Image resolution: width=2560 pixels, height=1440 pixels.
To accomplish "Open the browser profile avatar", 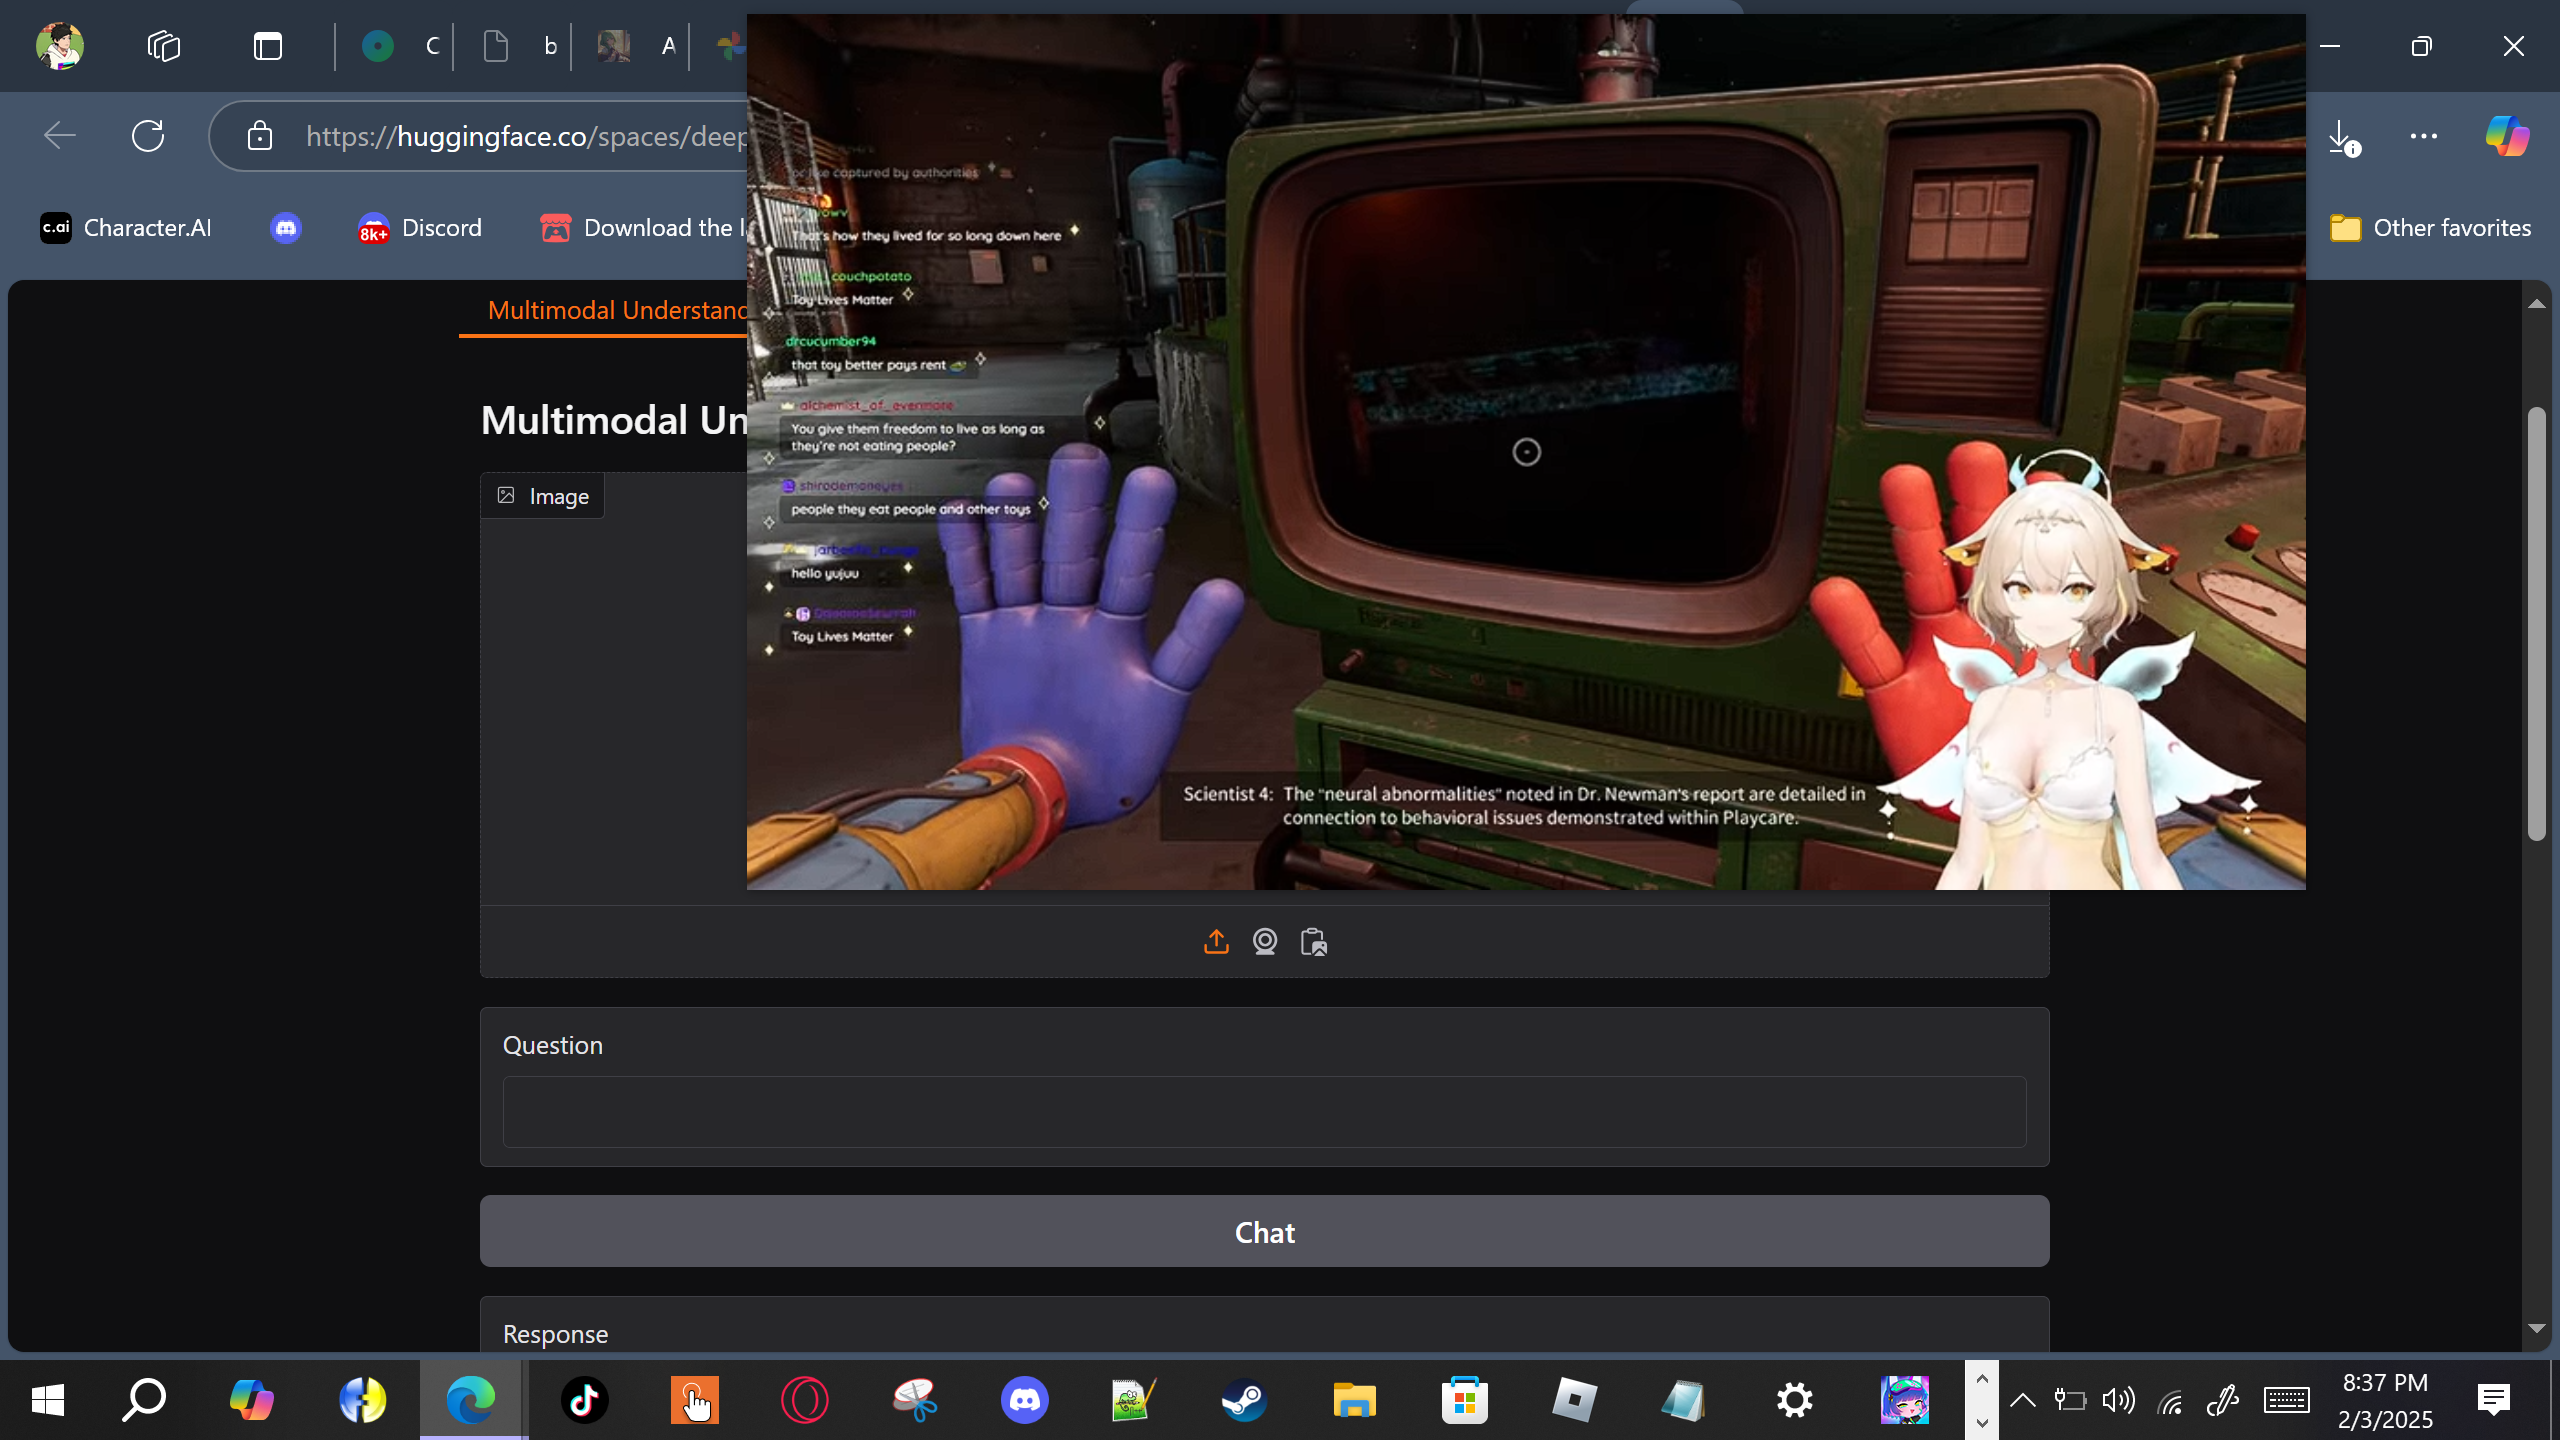I will pyautogui.click(x=60, y=46).
